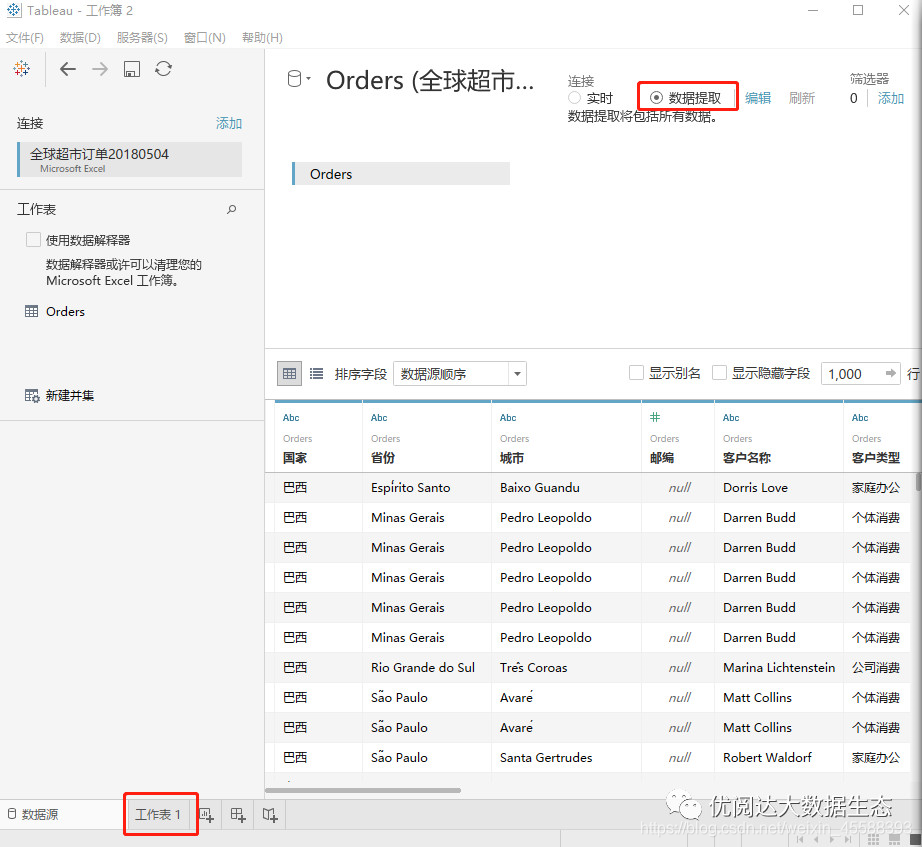Click the 城市 column header
Image resolution: width=922 pixels, height=847 pixels.
(512, 458)
